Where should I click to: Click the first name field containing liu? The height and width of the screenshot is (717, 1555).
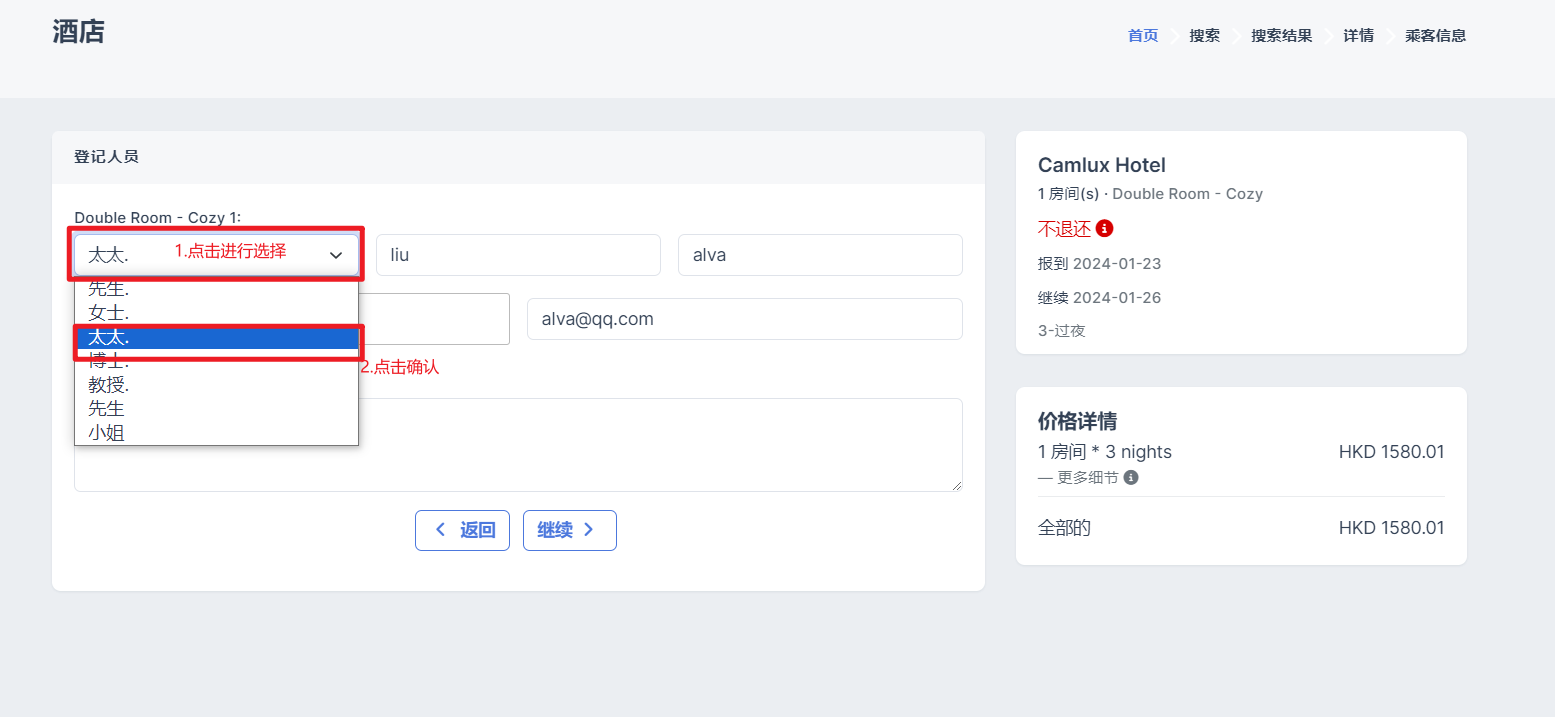pos(518,255)
